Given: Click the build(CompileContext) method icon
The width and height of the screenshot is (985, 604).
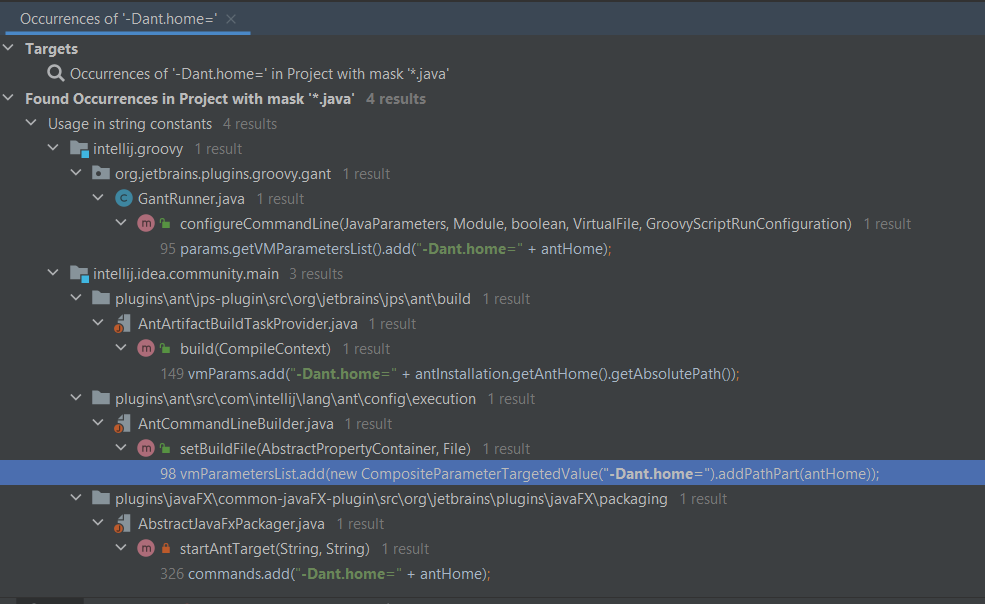Looking at the screenshot, I should (x=146, y=349).
